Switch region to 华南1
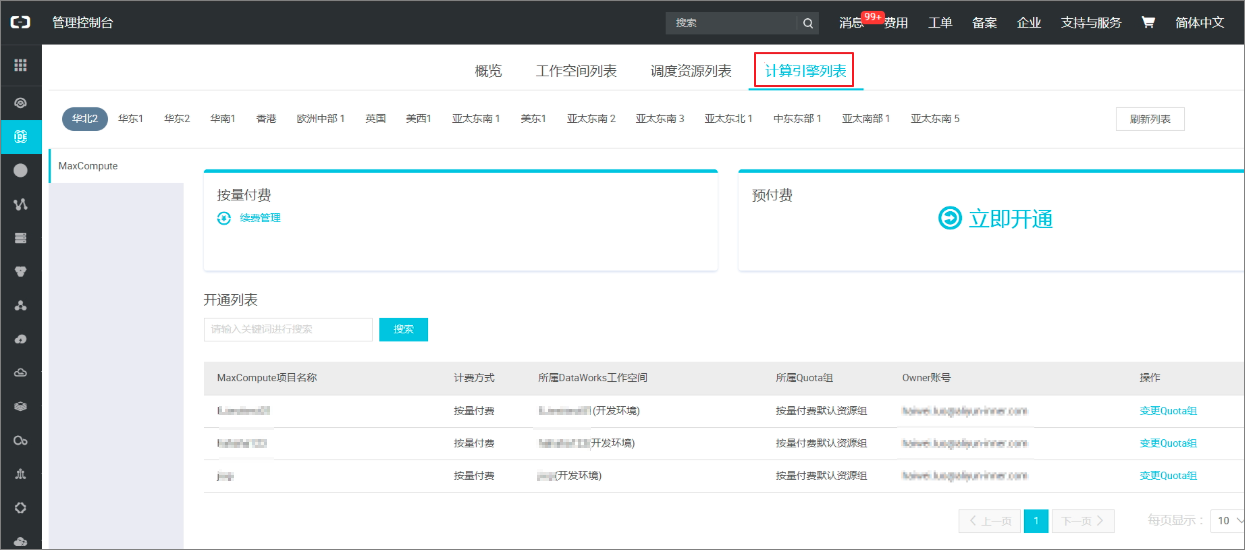This screenshot has width=1245, height=550. pos(223,119)
